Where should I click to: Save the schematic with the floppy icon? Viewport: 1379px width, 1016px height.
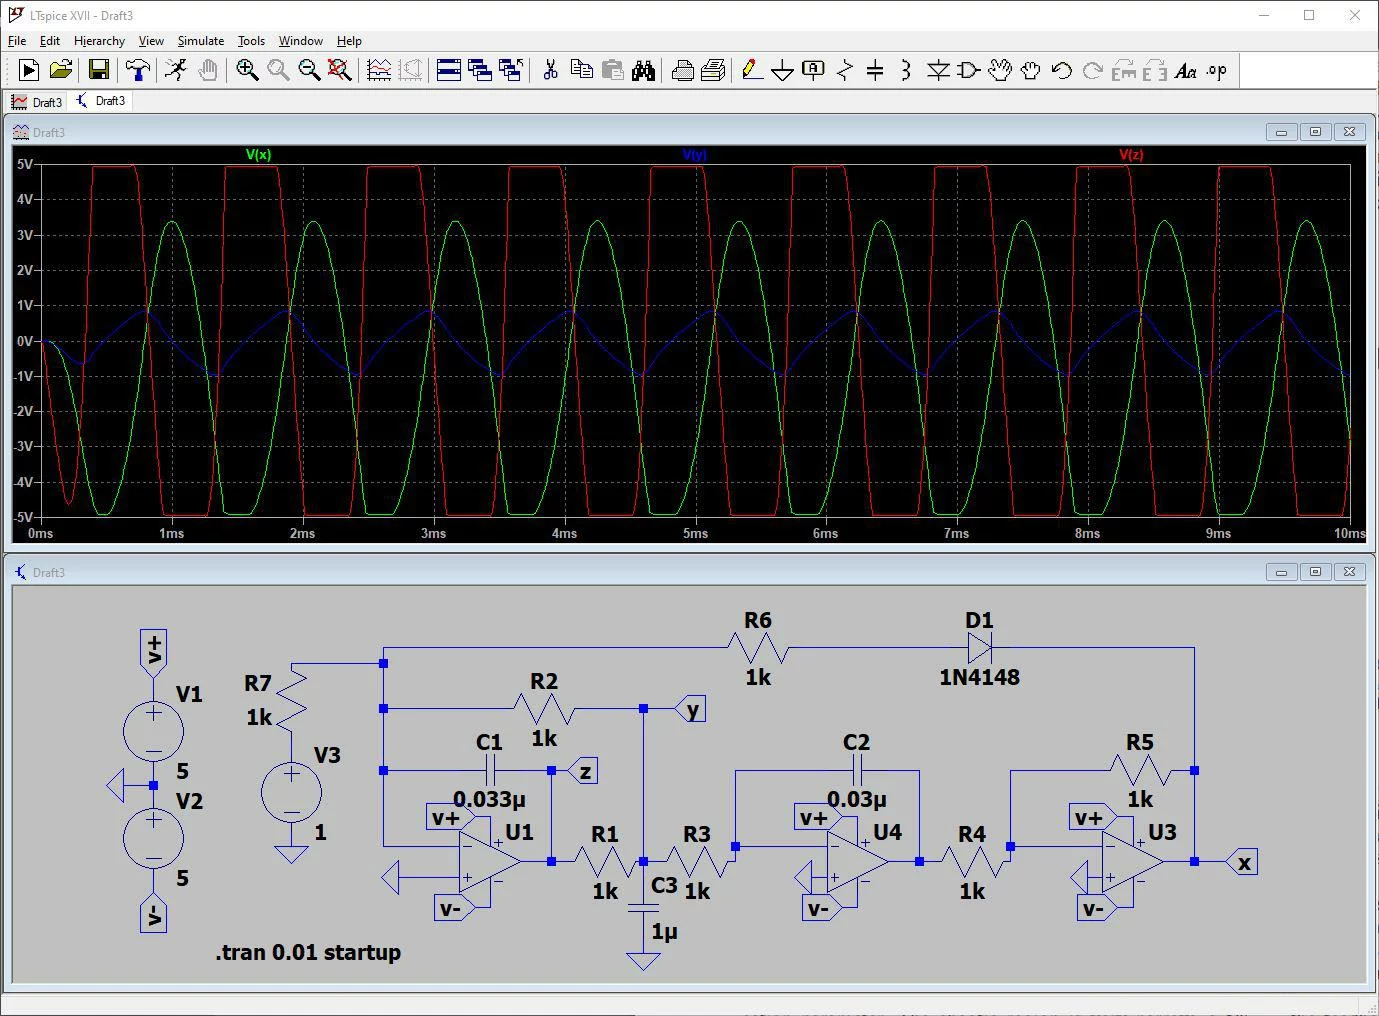click(x=98, y=70)
